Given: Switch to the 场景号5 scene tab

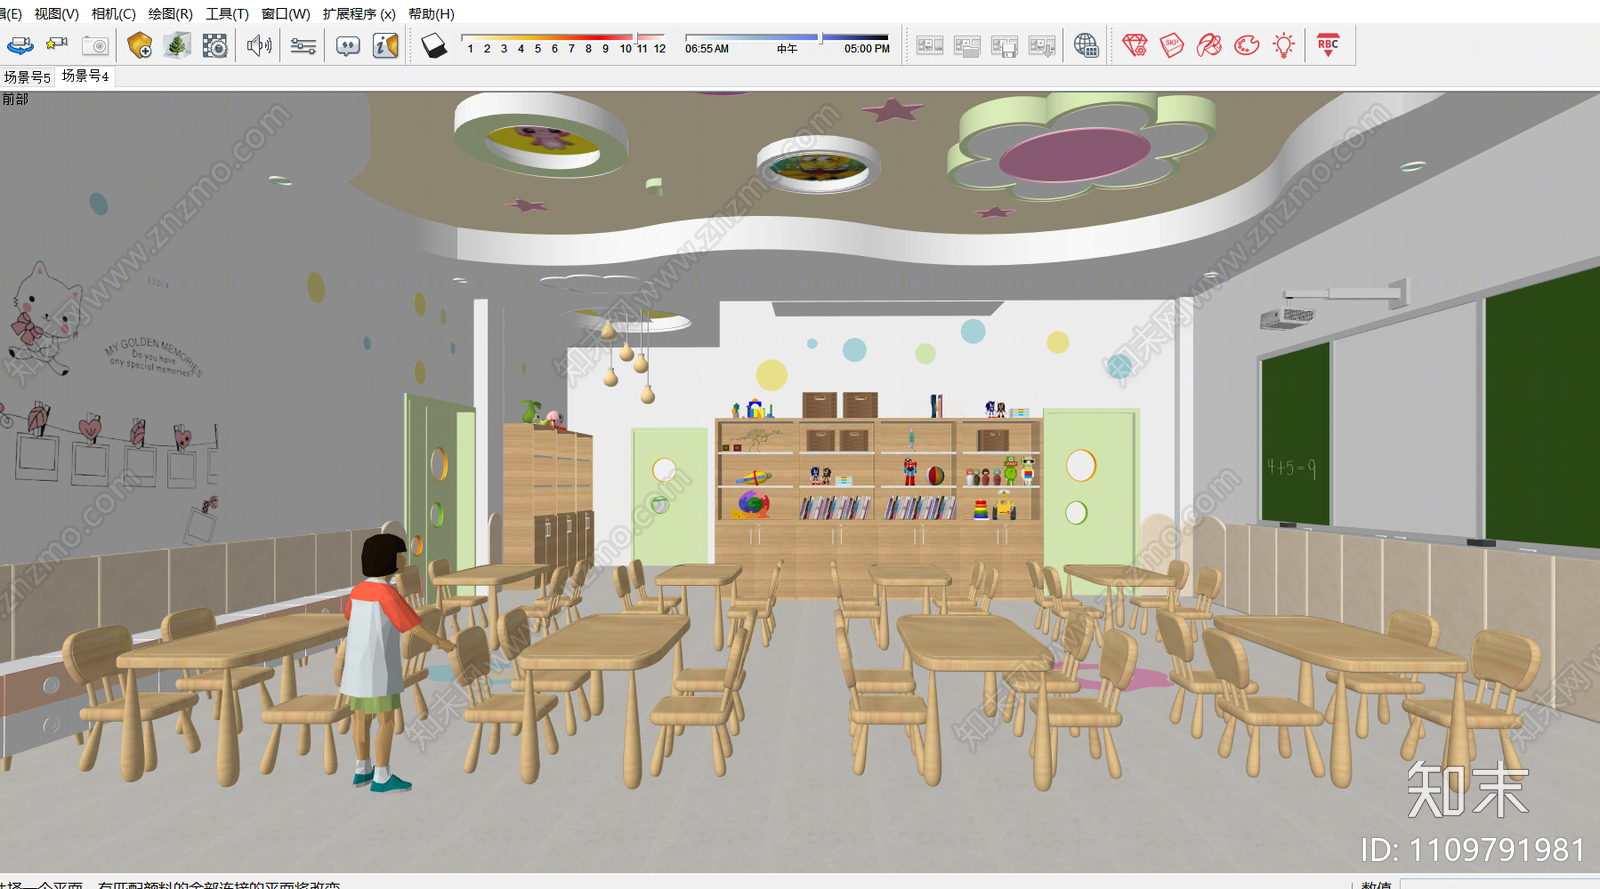Looking at the screenshot, I should point(27,77).
